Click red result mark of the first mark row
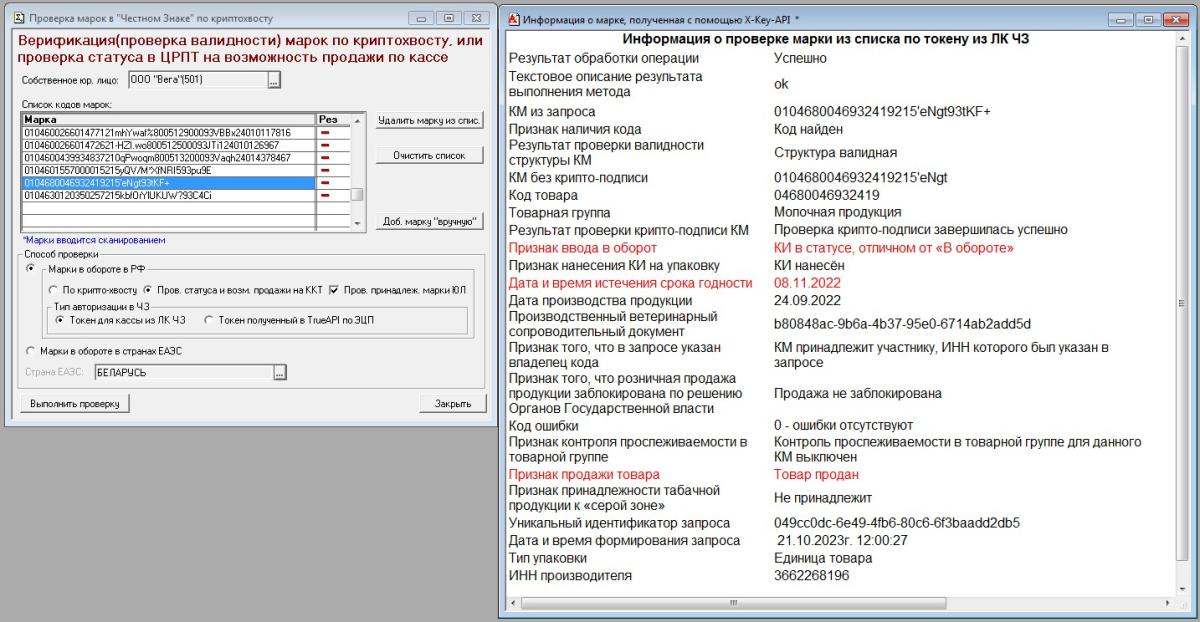This screenshot has width=1200, height=622. click(325, 132)
